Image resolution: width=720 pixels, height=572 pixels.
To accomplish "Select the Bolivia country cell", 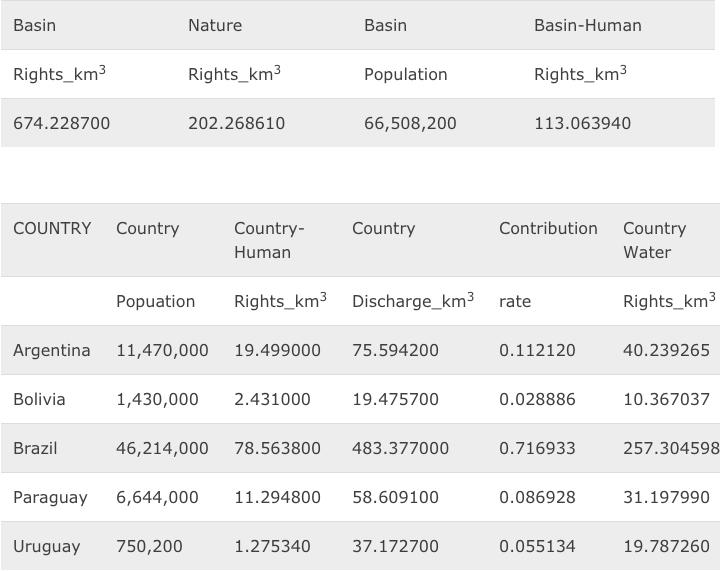I will (39, 399).
